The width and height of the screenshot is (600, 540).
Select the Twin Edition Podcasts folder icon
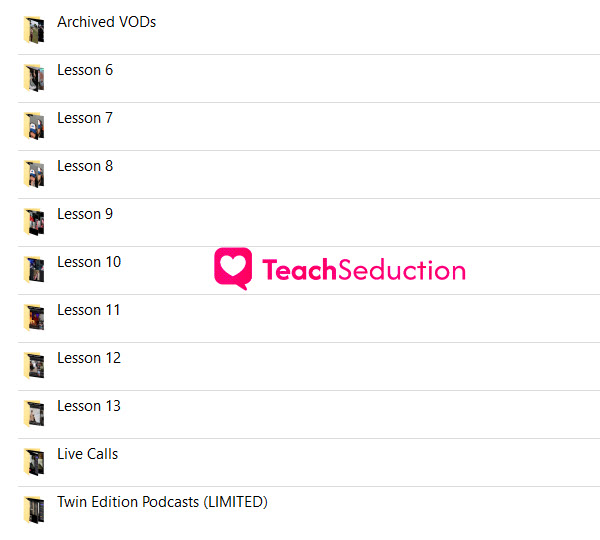pos(34,510)
